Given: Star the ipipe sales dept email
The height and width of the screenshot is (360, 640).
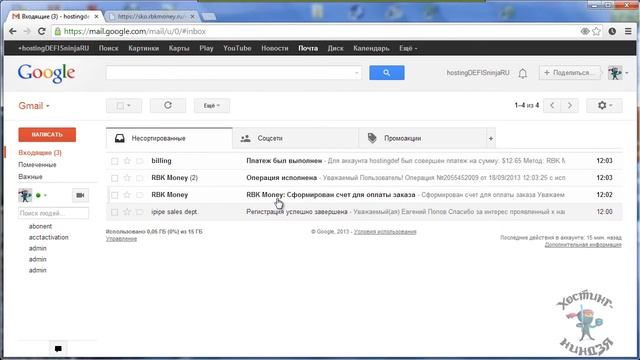Looking at the screenshot, I should tap(127, 212).
